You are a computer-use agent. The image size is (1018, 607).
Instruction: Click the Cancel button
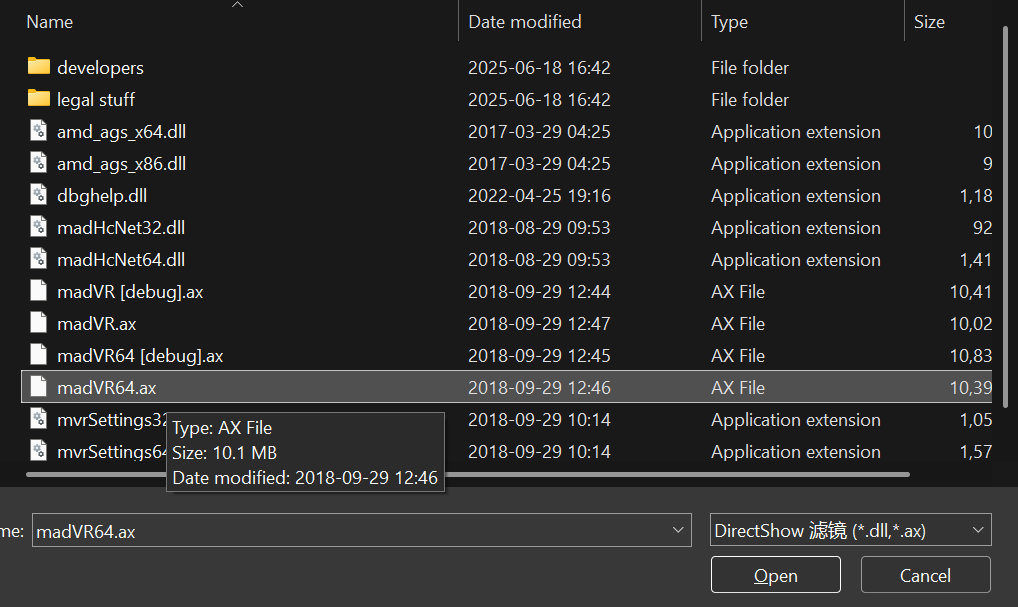coord(925,575)
